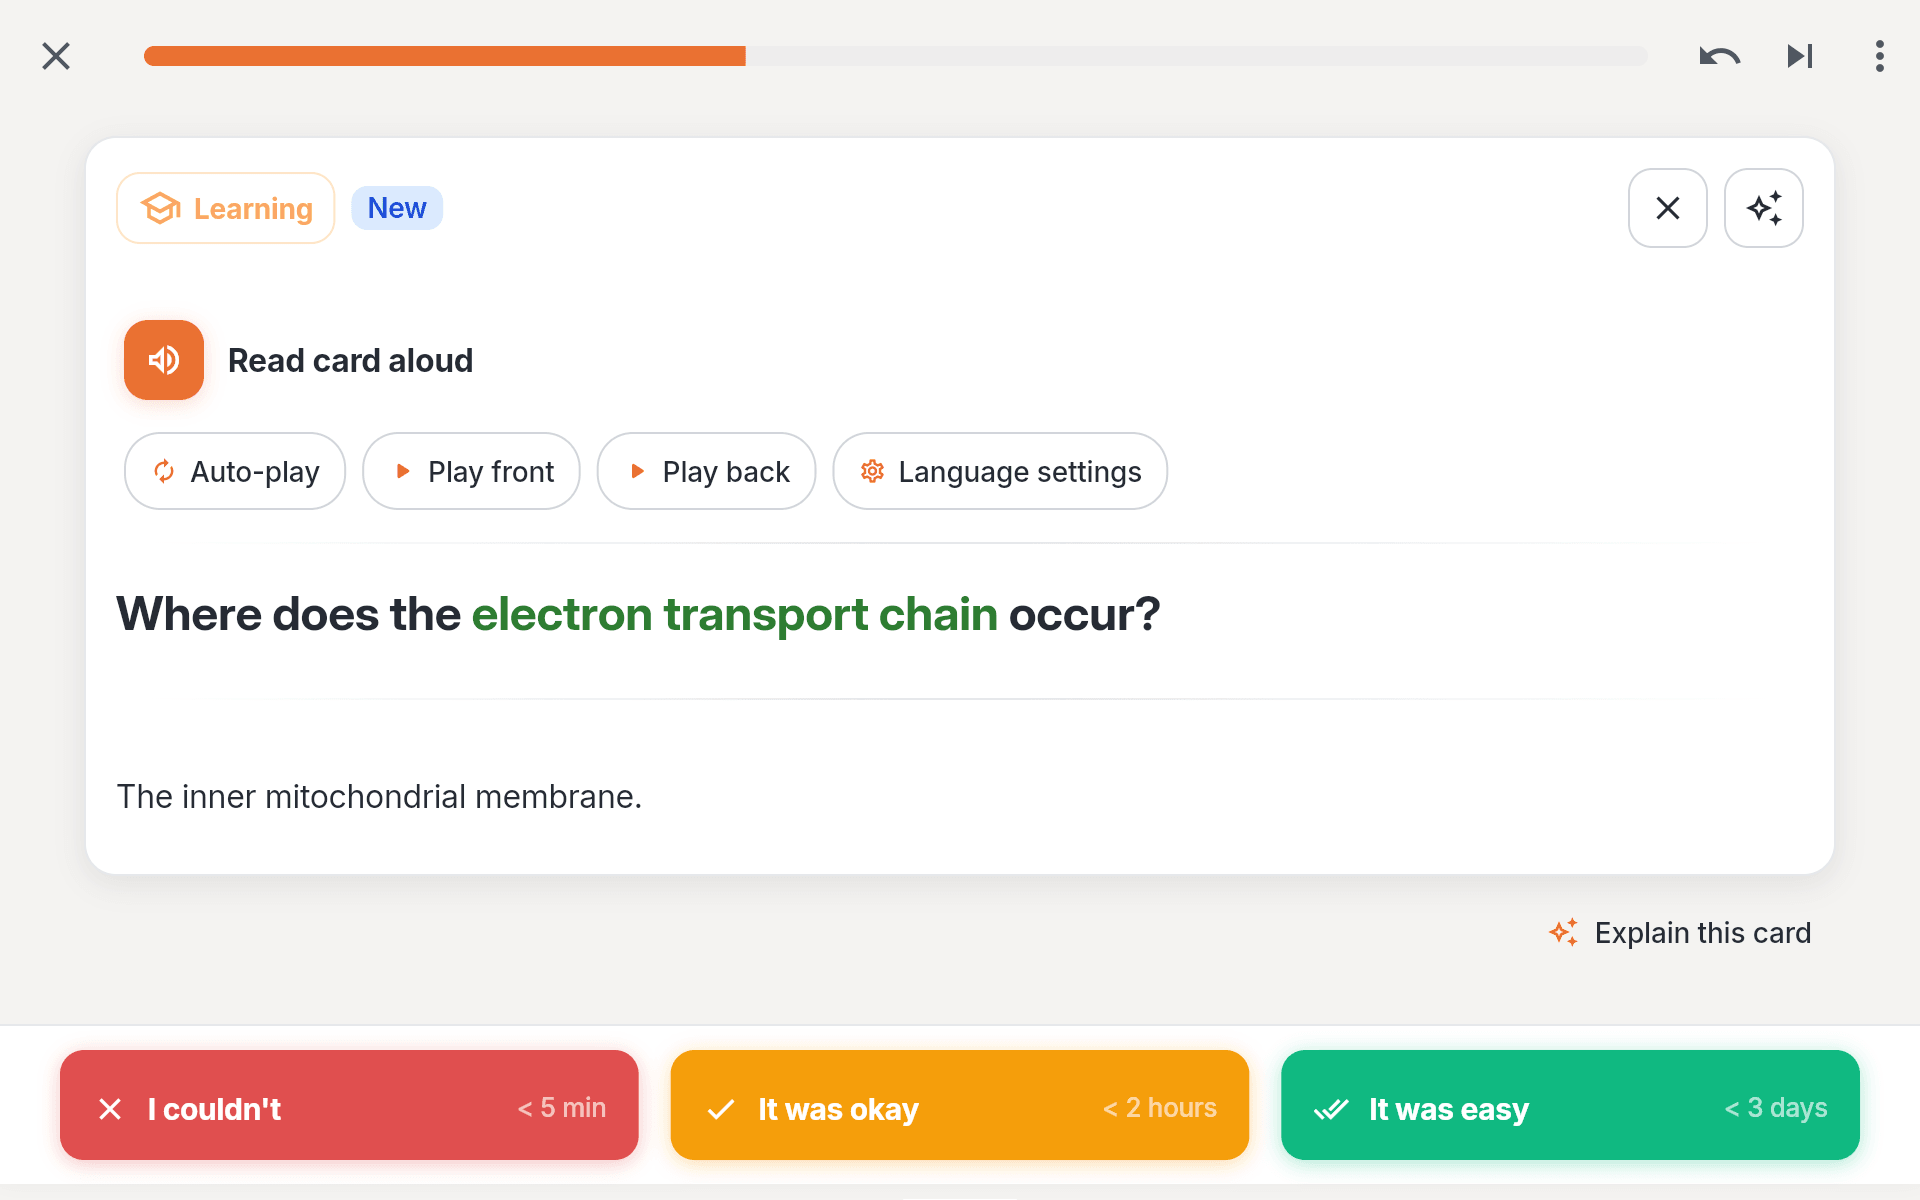Rate the card as It was easy
The image size is (1920, 1200).
coord(1570,1105)
